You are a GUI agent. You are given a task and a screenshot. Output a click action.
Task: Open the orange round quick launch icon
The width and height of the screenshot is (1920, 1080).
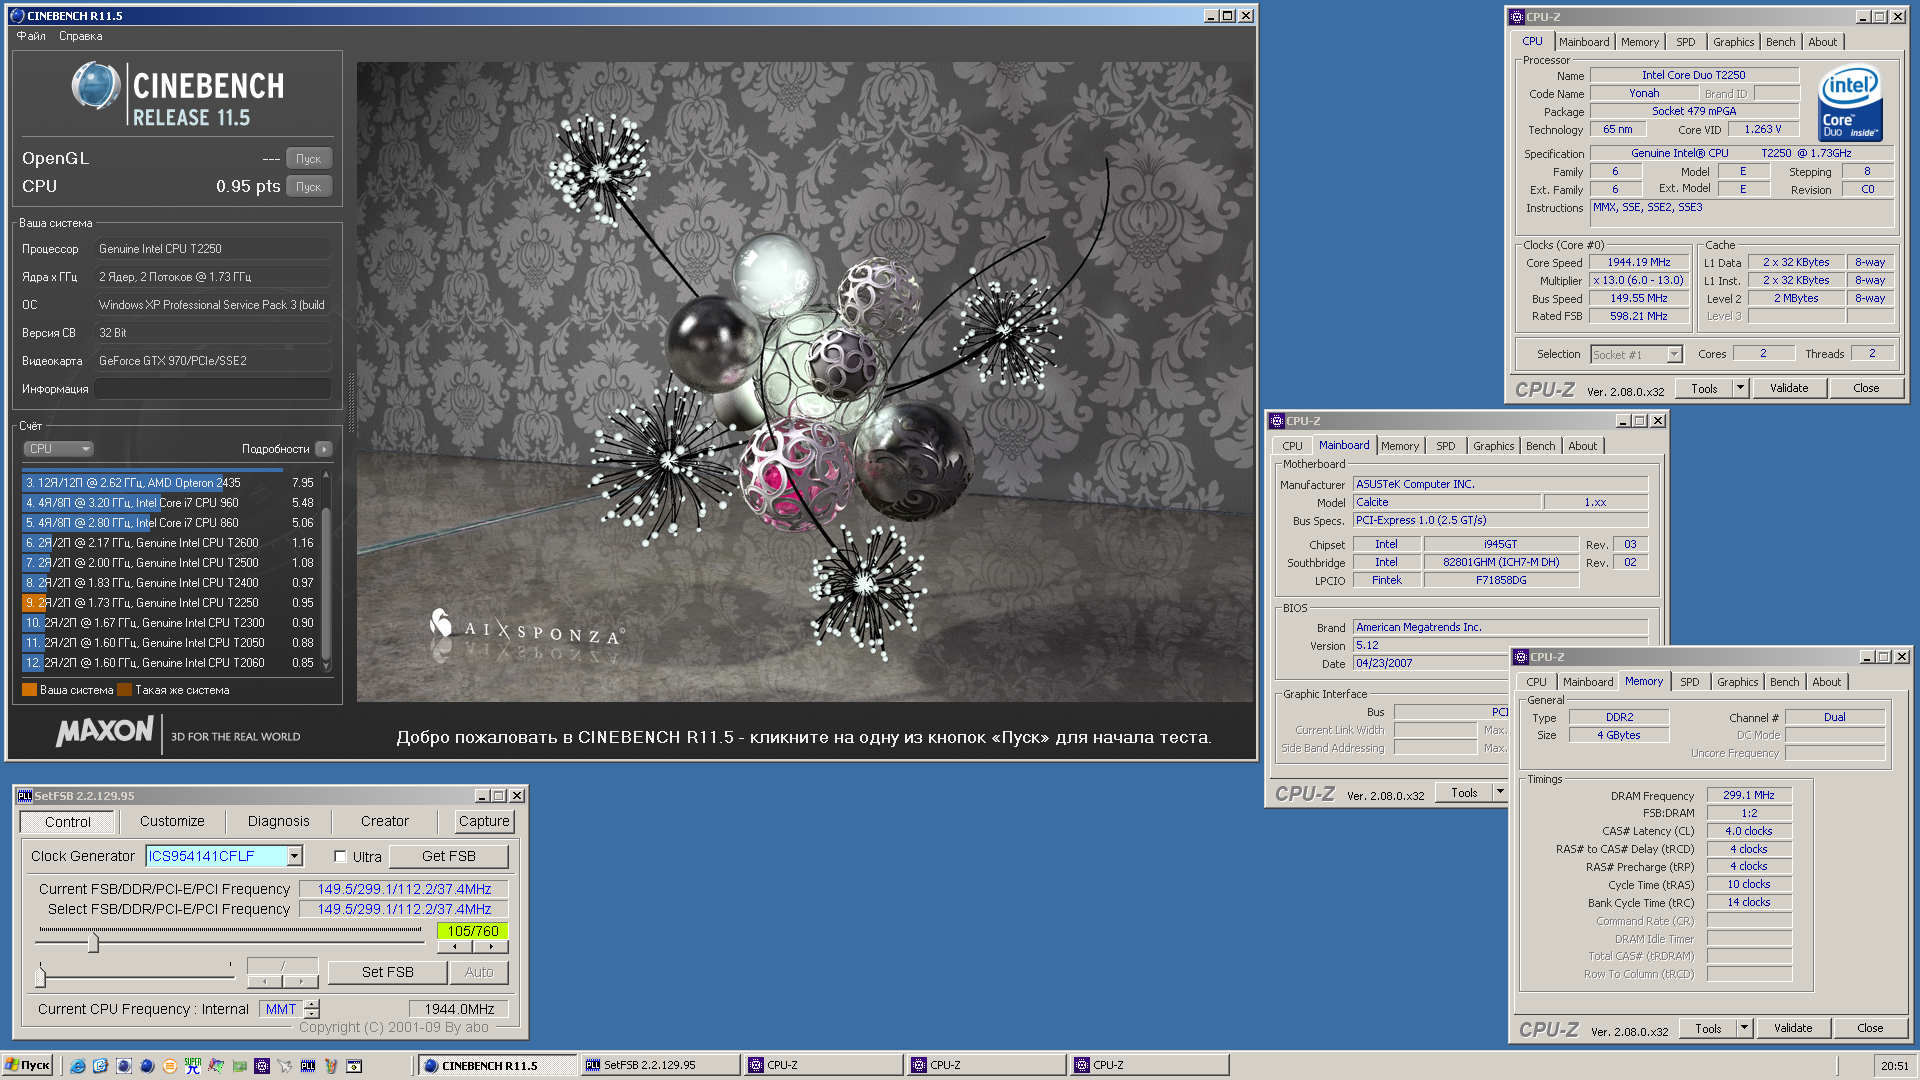coord(170,1066)
